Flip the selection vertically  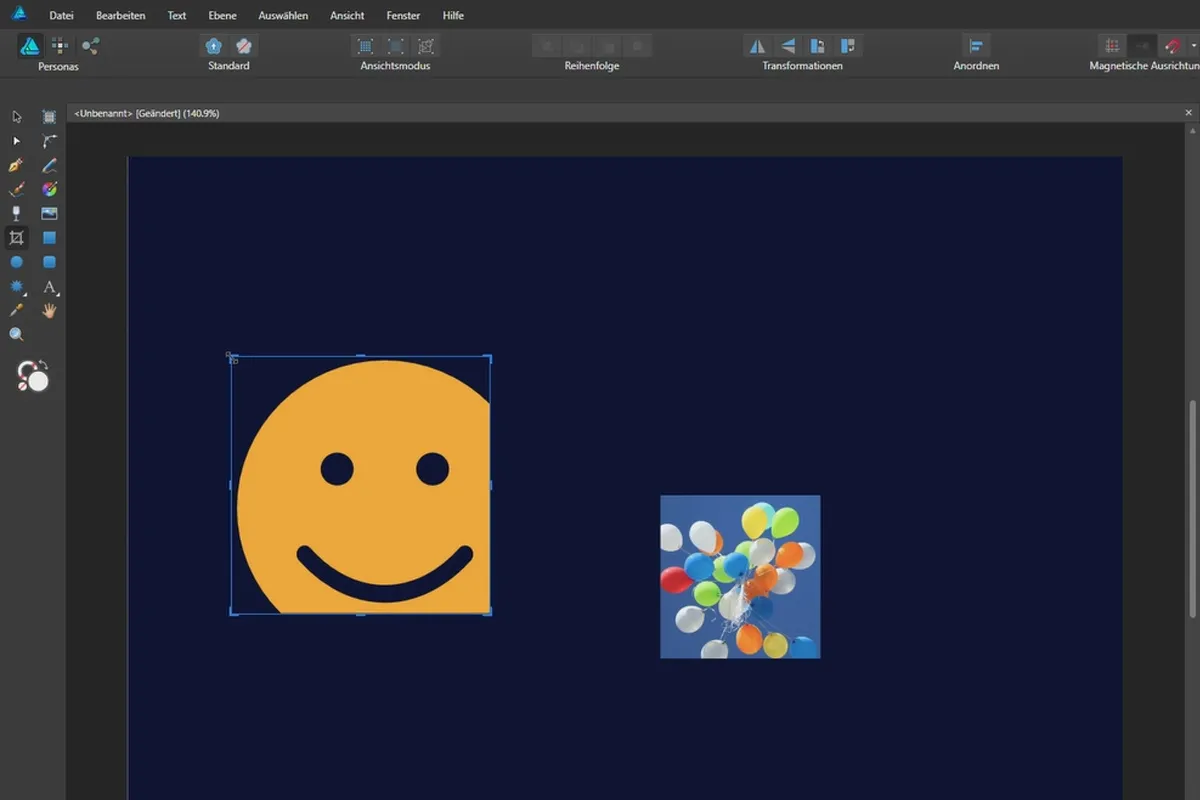788,46
